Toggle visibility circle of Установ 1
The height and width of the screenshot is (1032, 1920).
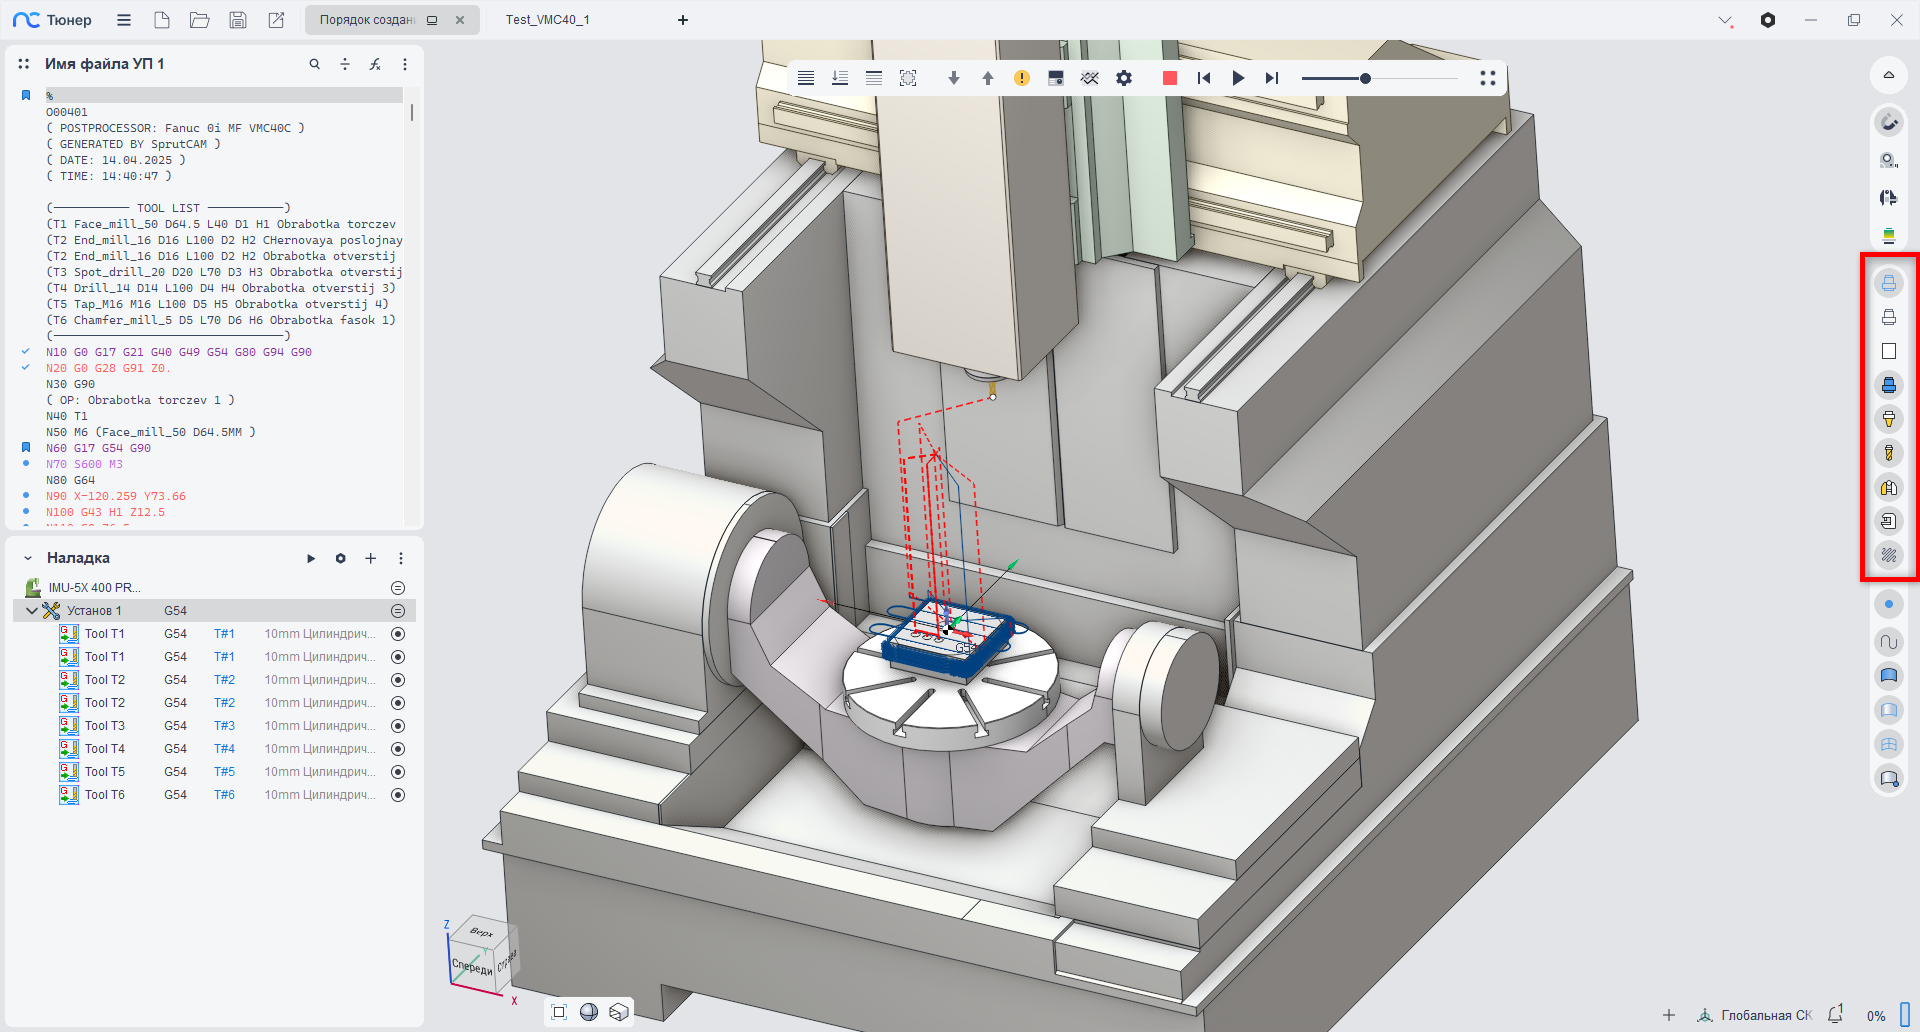pos(398,611)
